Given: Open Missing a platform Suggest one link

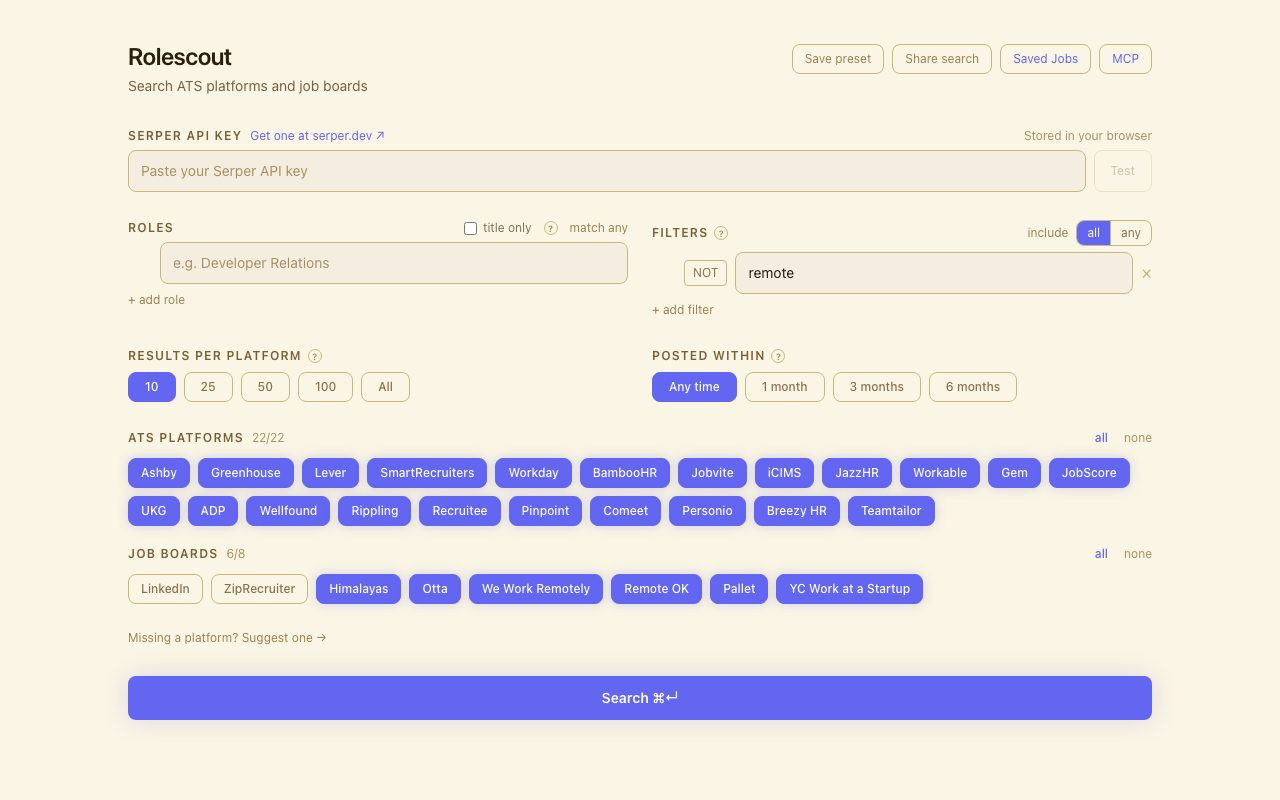Looking at the screenshot, I should point(227,638).
